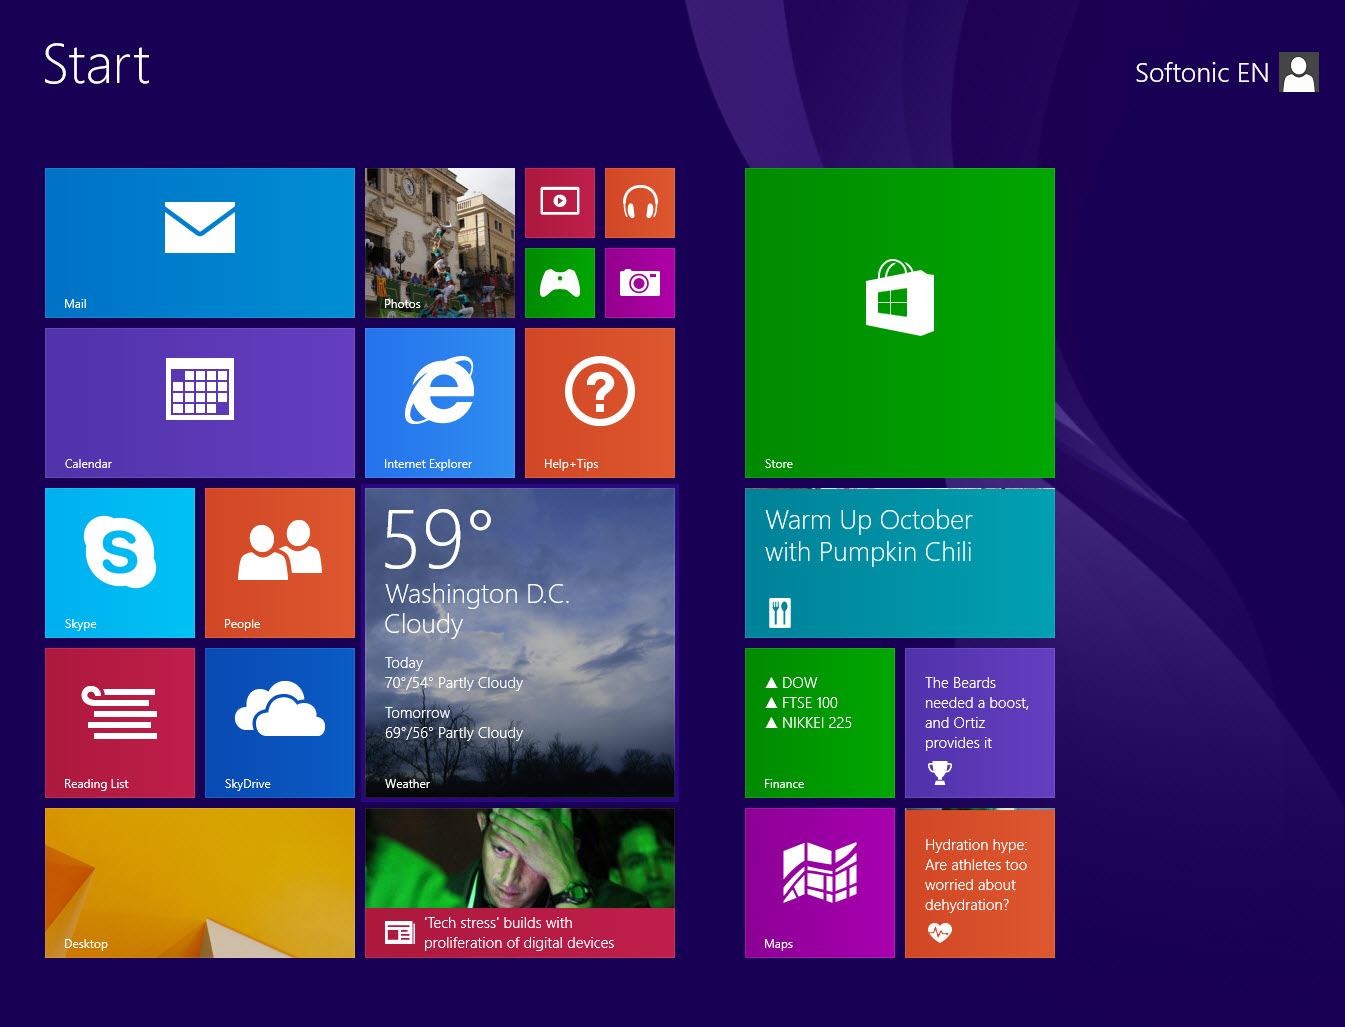Open the Mail tile
This screenshot has width=1345, height=1027.
(200, 243)
